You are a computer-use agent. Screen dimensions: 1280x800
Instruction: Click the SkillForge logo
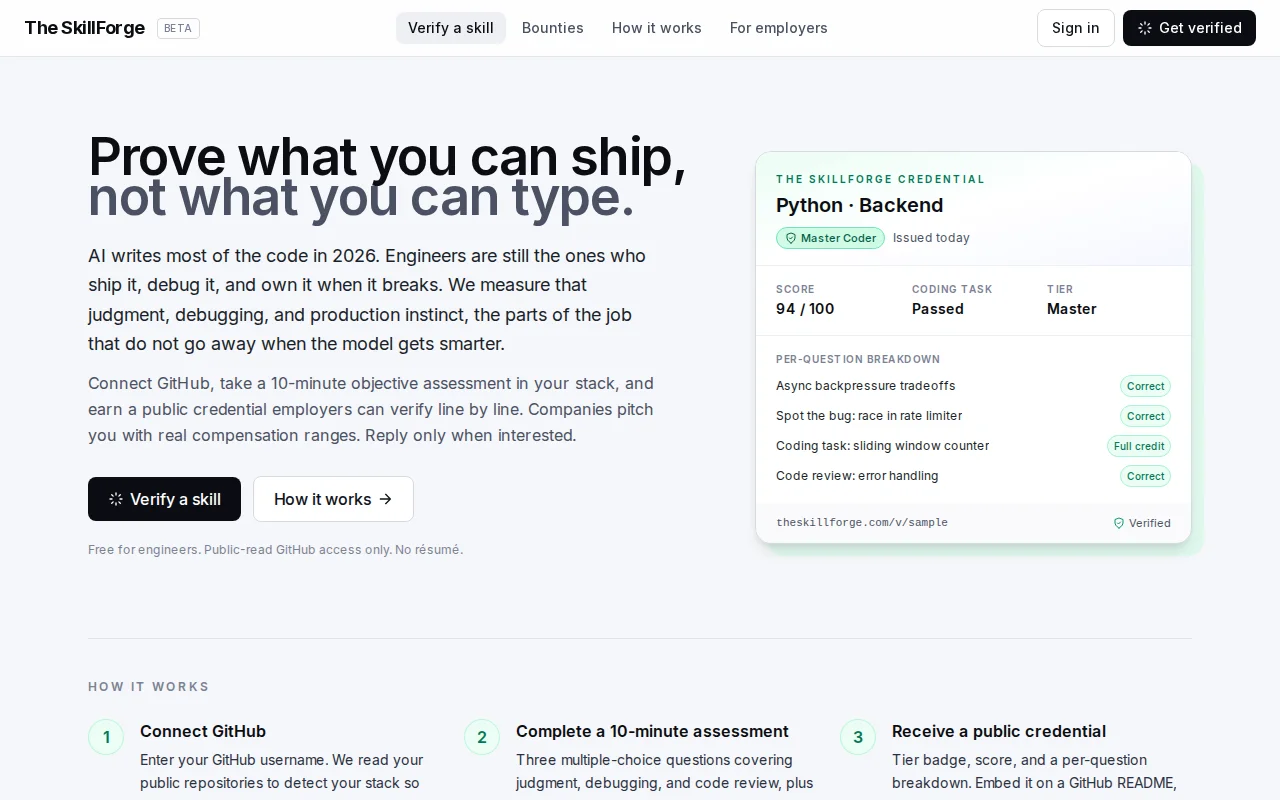(85, 28)
